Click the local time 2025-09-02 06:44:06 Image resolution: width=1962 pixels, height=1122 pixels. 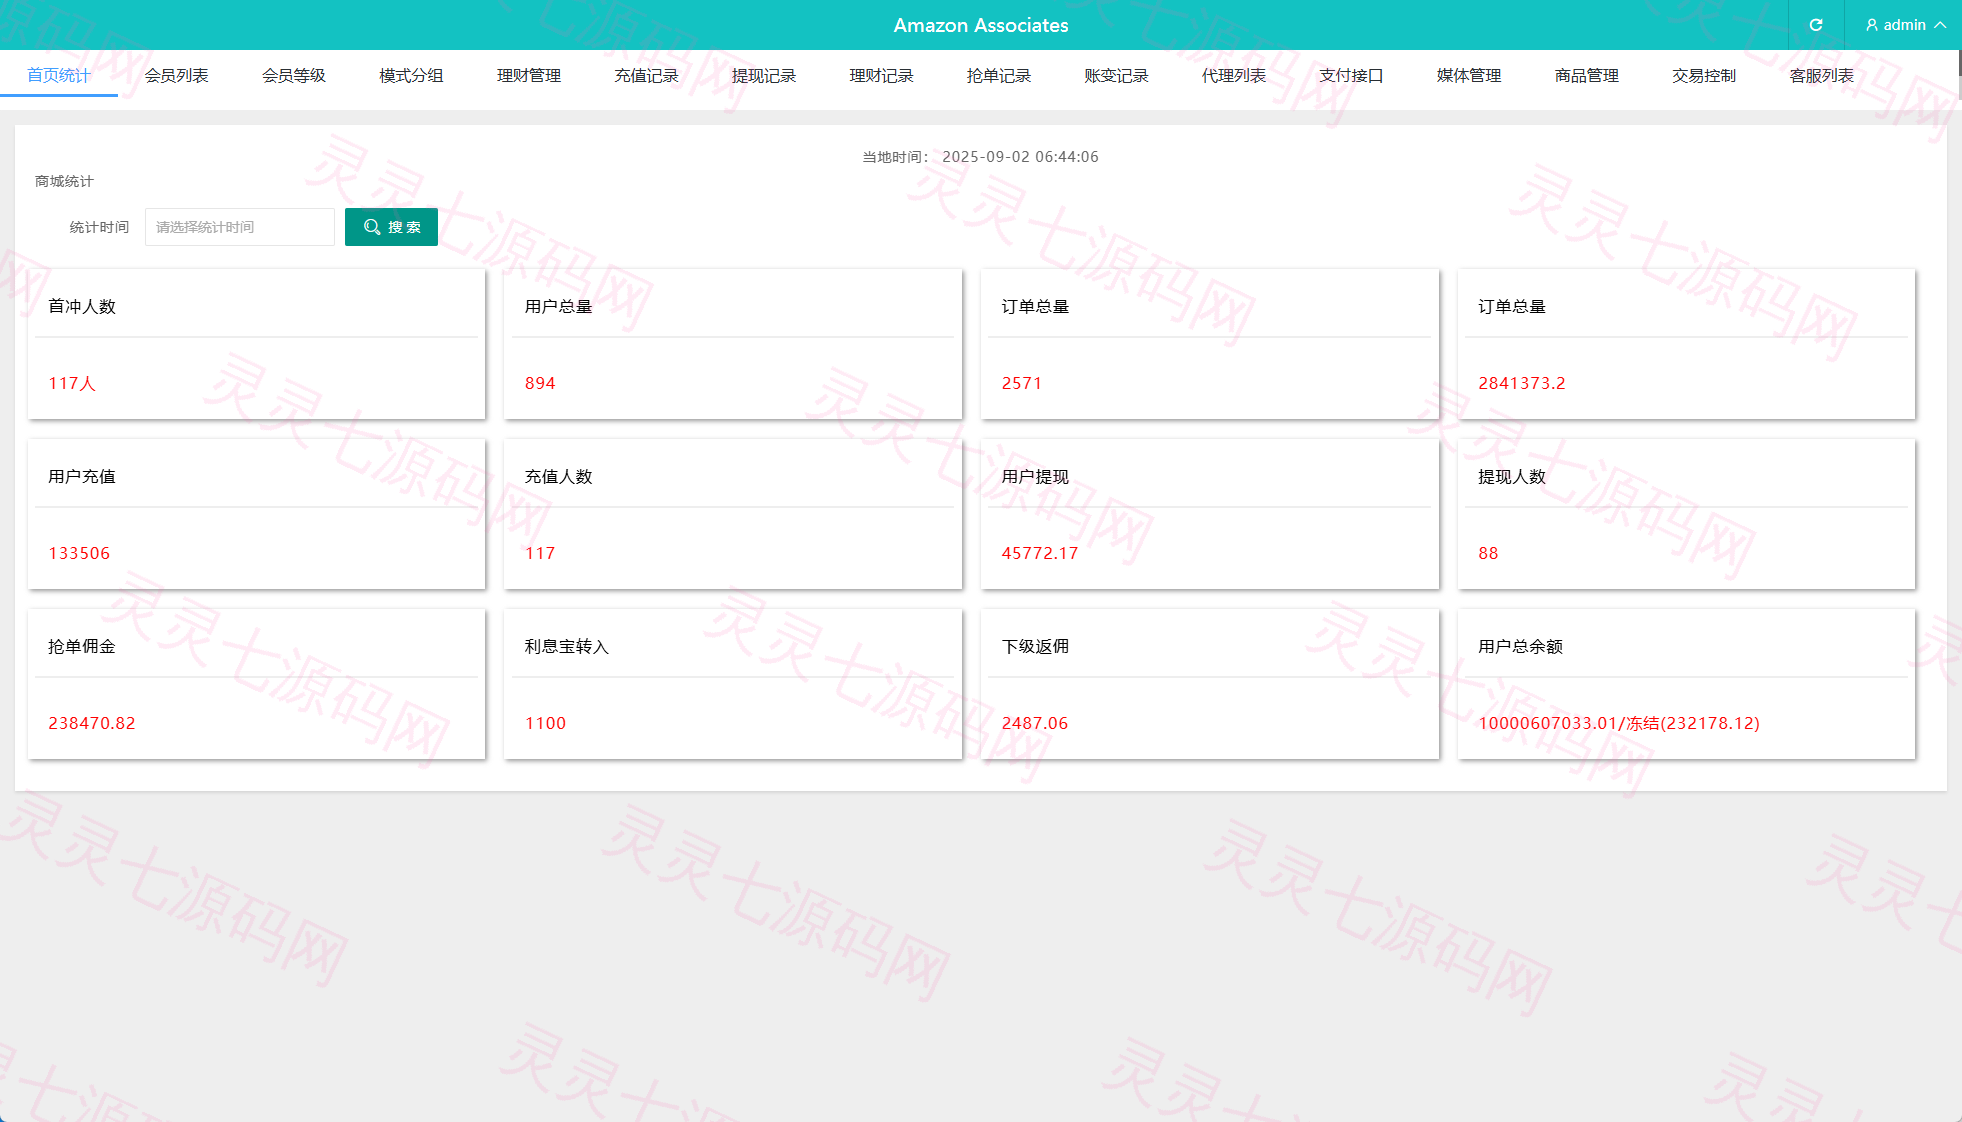[x=1020, y=157]
